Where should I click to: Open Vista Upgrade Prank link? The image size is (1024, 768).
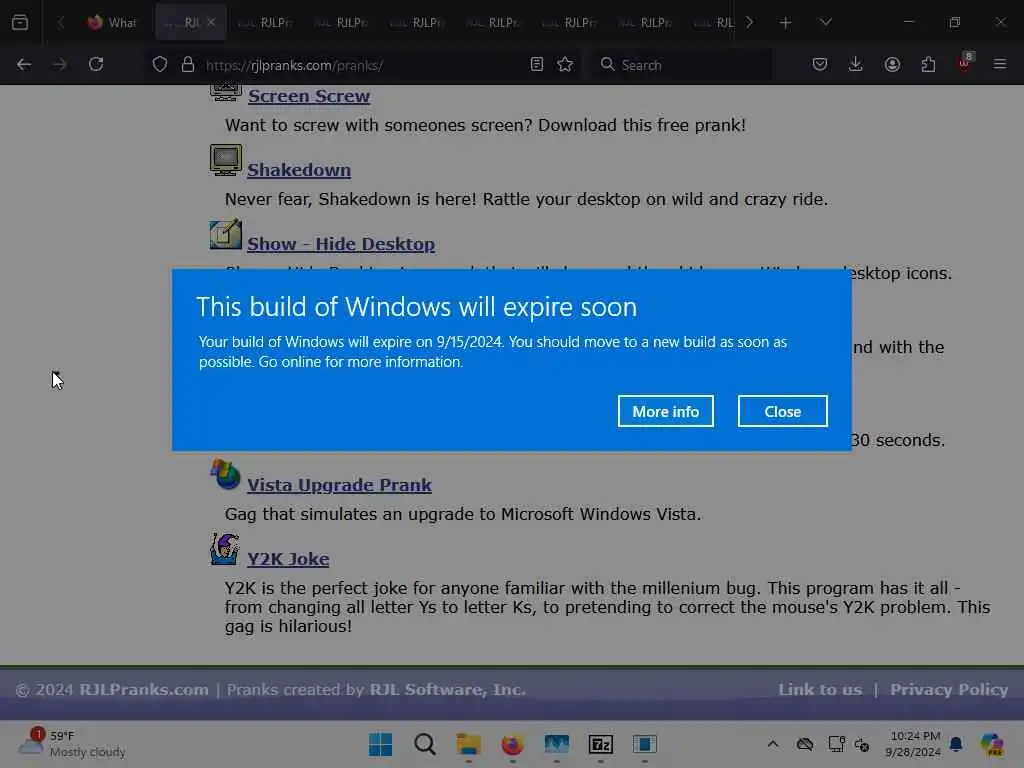[x=340, y=485]
